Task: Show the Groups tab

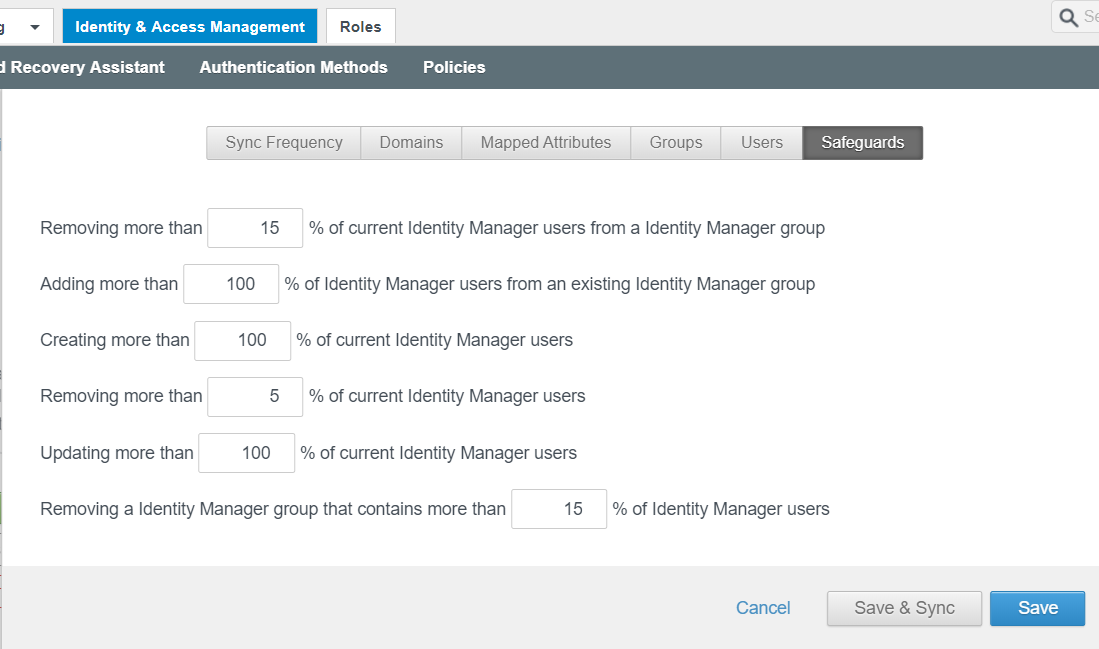Action: click(676, 143)
